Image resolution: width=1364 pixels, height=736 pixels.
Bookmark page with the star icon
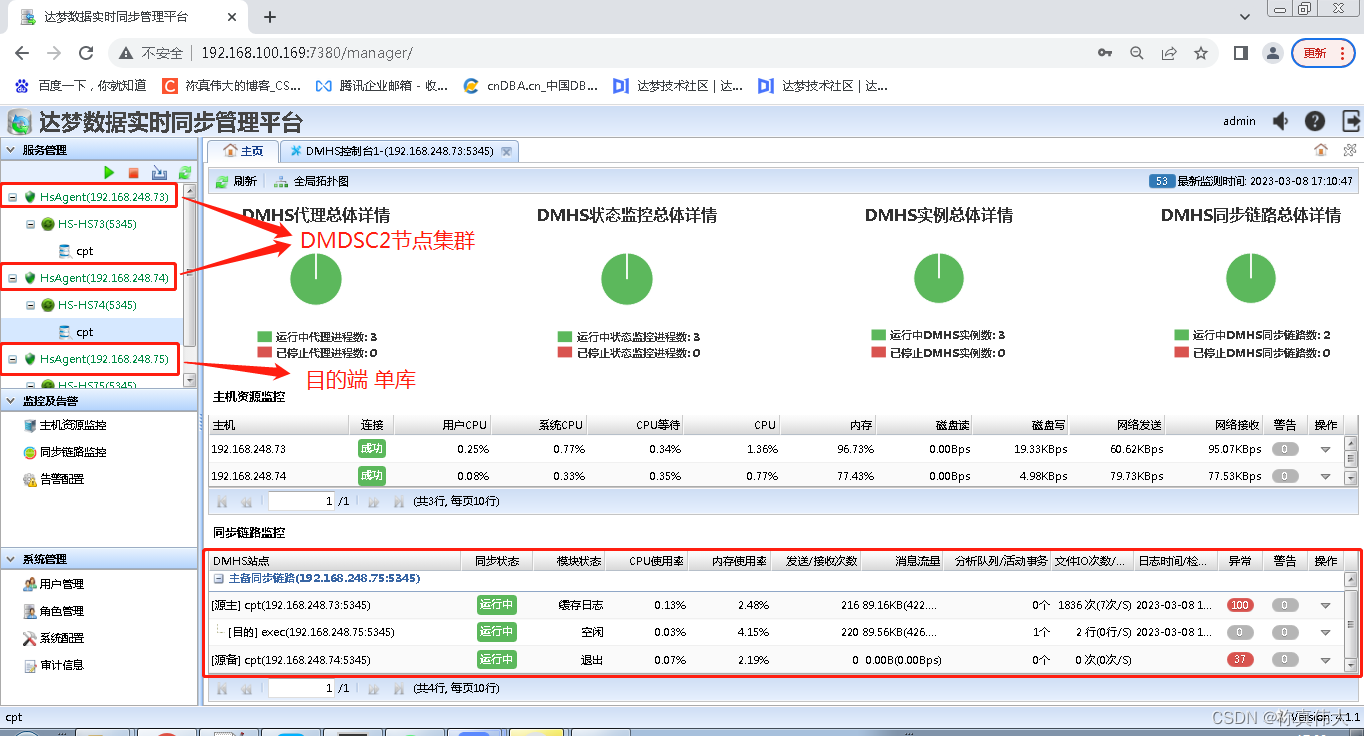click(x=1201, y=53)
